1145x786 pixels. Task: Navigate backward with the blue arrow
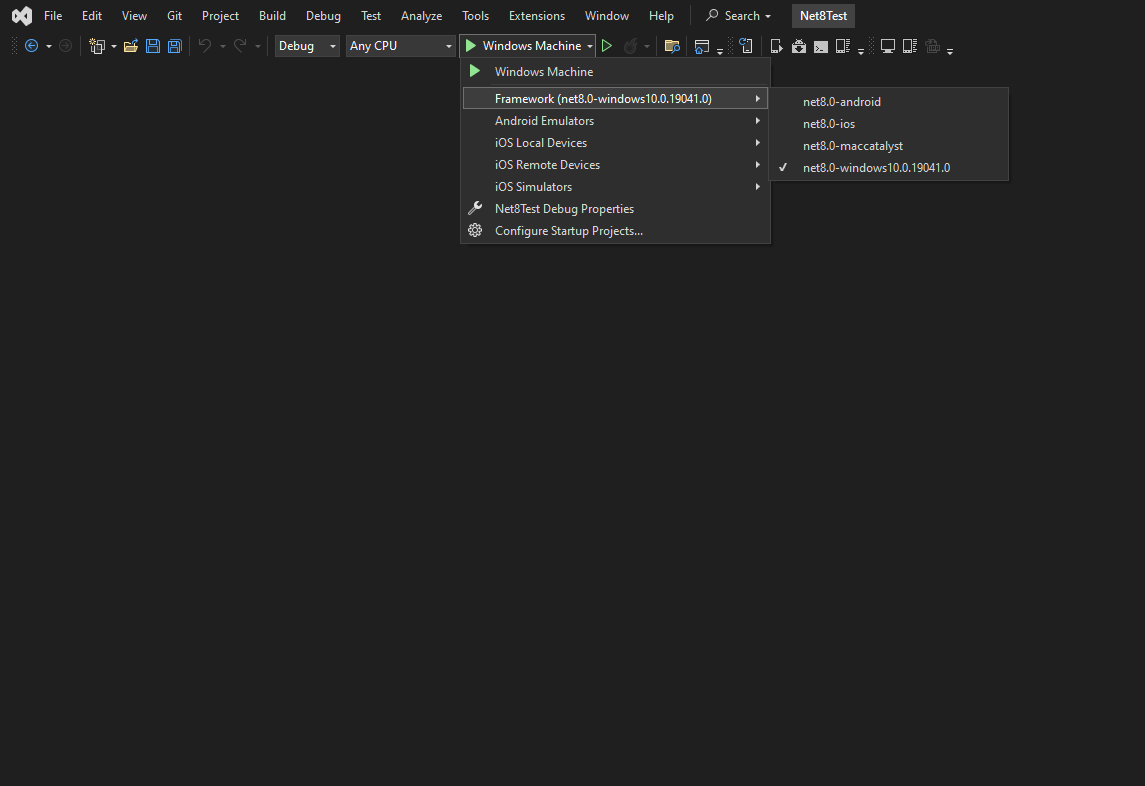[x=31, y=46]
